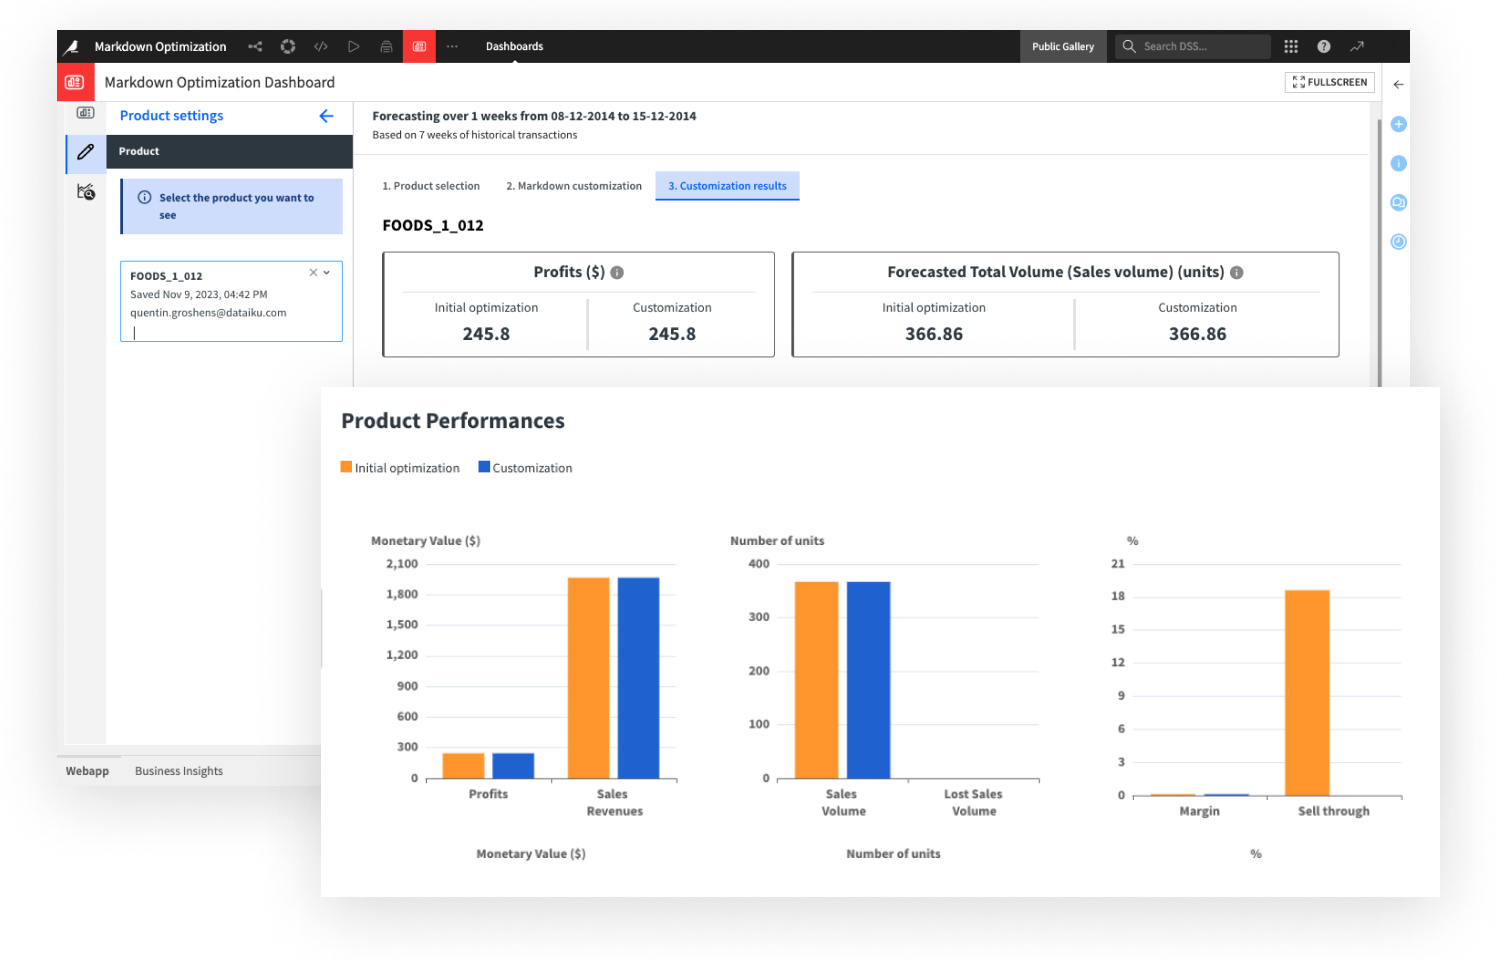Click the Dataiku bird logo
1497x960 pixels.
point(71,47)
